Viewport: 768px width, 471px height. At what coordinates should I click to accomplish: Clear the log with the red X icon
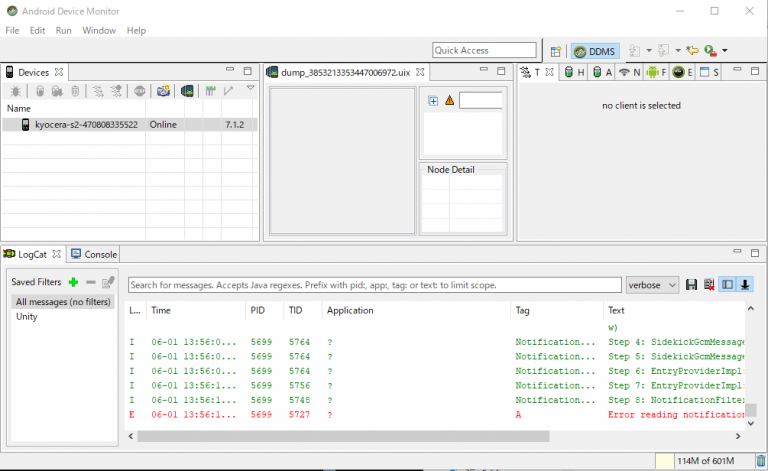coord(708,285)
